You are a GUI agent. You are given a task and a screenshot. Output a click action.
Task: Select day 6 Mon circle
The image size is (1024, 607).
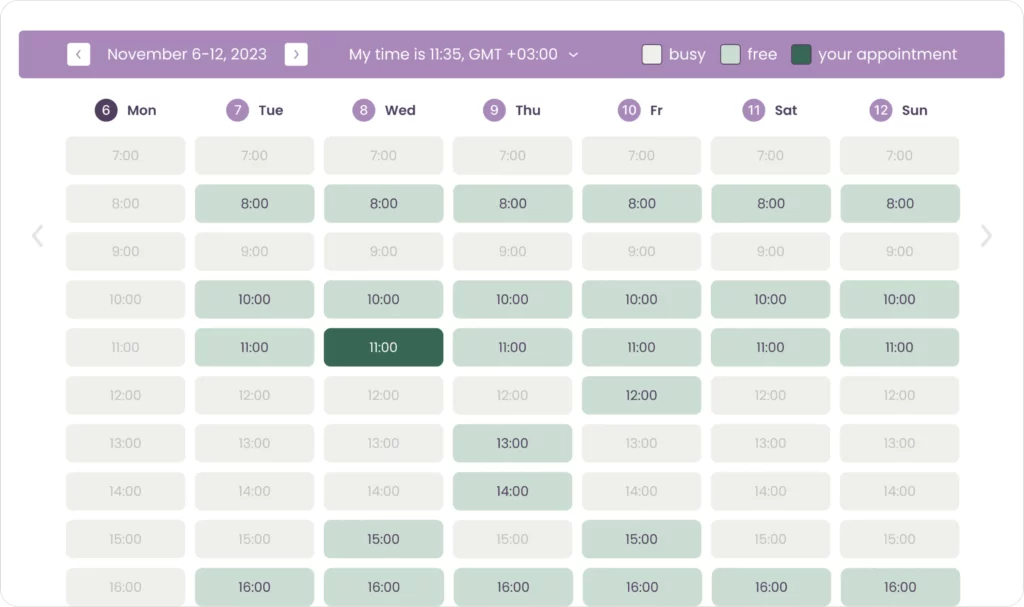(106, 110)
